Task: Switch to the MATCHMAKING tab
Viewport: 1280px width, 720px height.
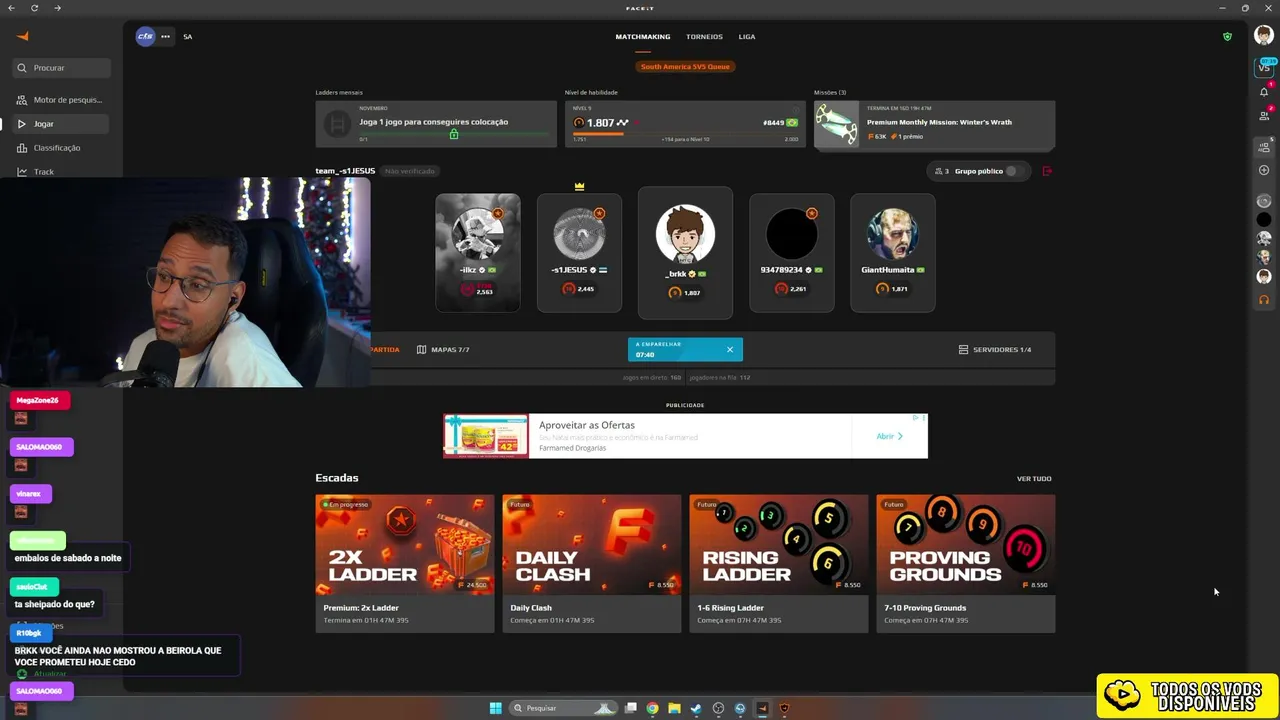Action: click(643, 36)
